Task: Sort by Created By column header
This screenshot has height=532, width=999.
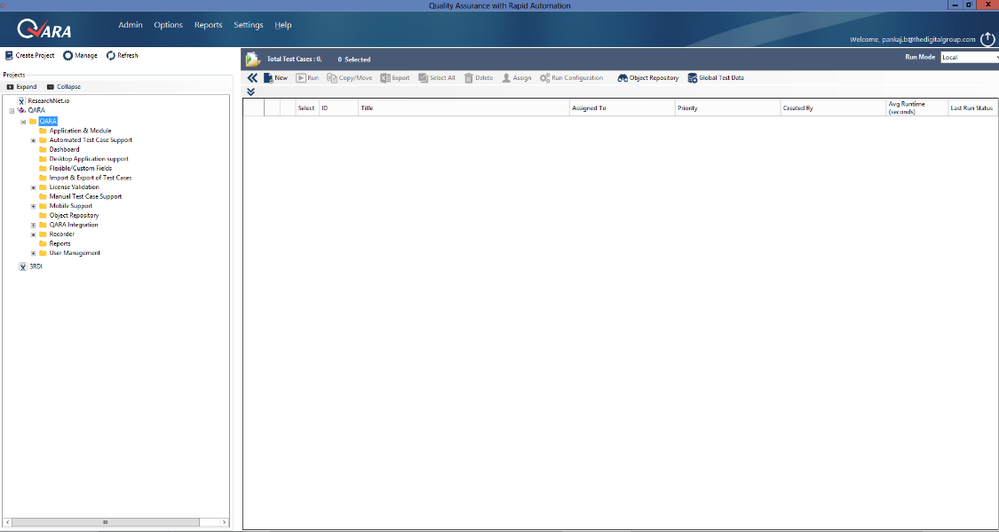Action: click(833, 108)
